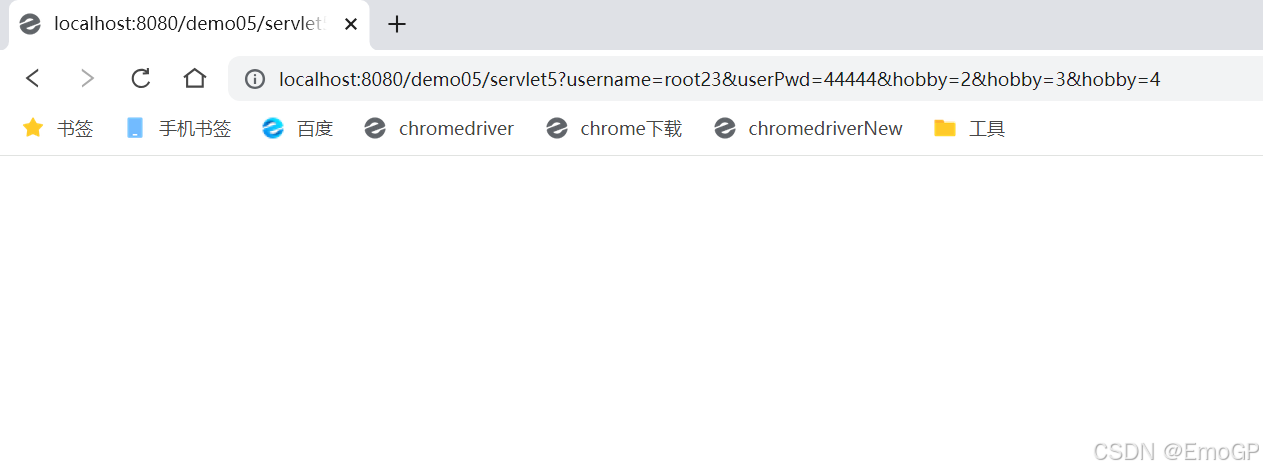Expand the 工具 bookmarks folder
The image size is (1263, 473).
point(969,128)
